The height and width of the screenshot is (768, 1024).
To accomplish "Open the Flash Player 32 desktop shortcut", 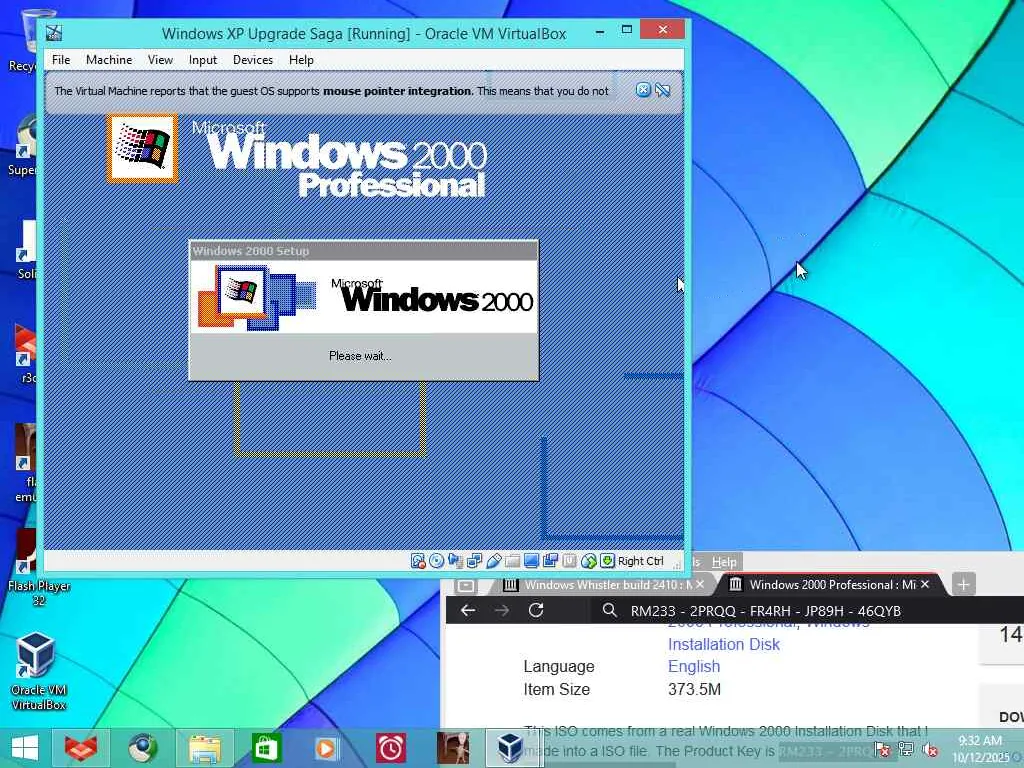I will pos(38,568).
